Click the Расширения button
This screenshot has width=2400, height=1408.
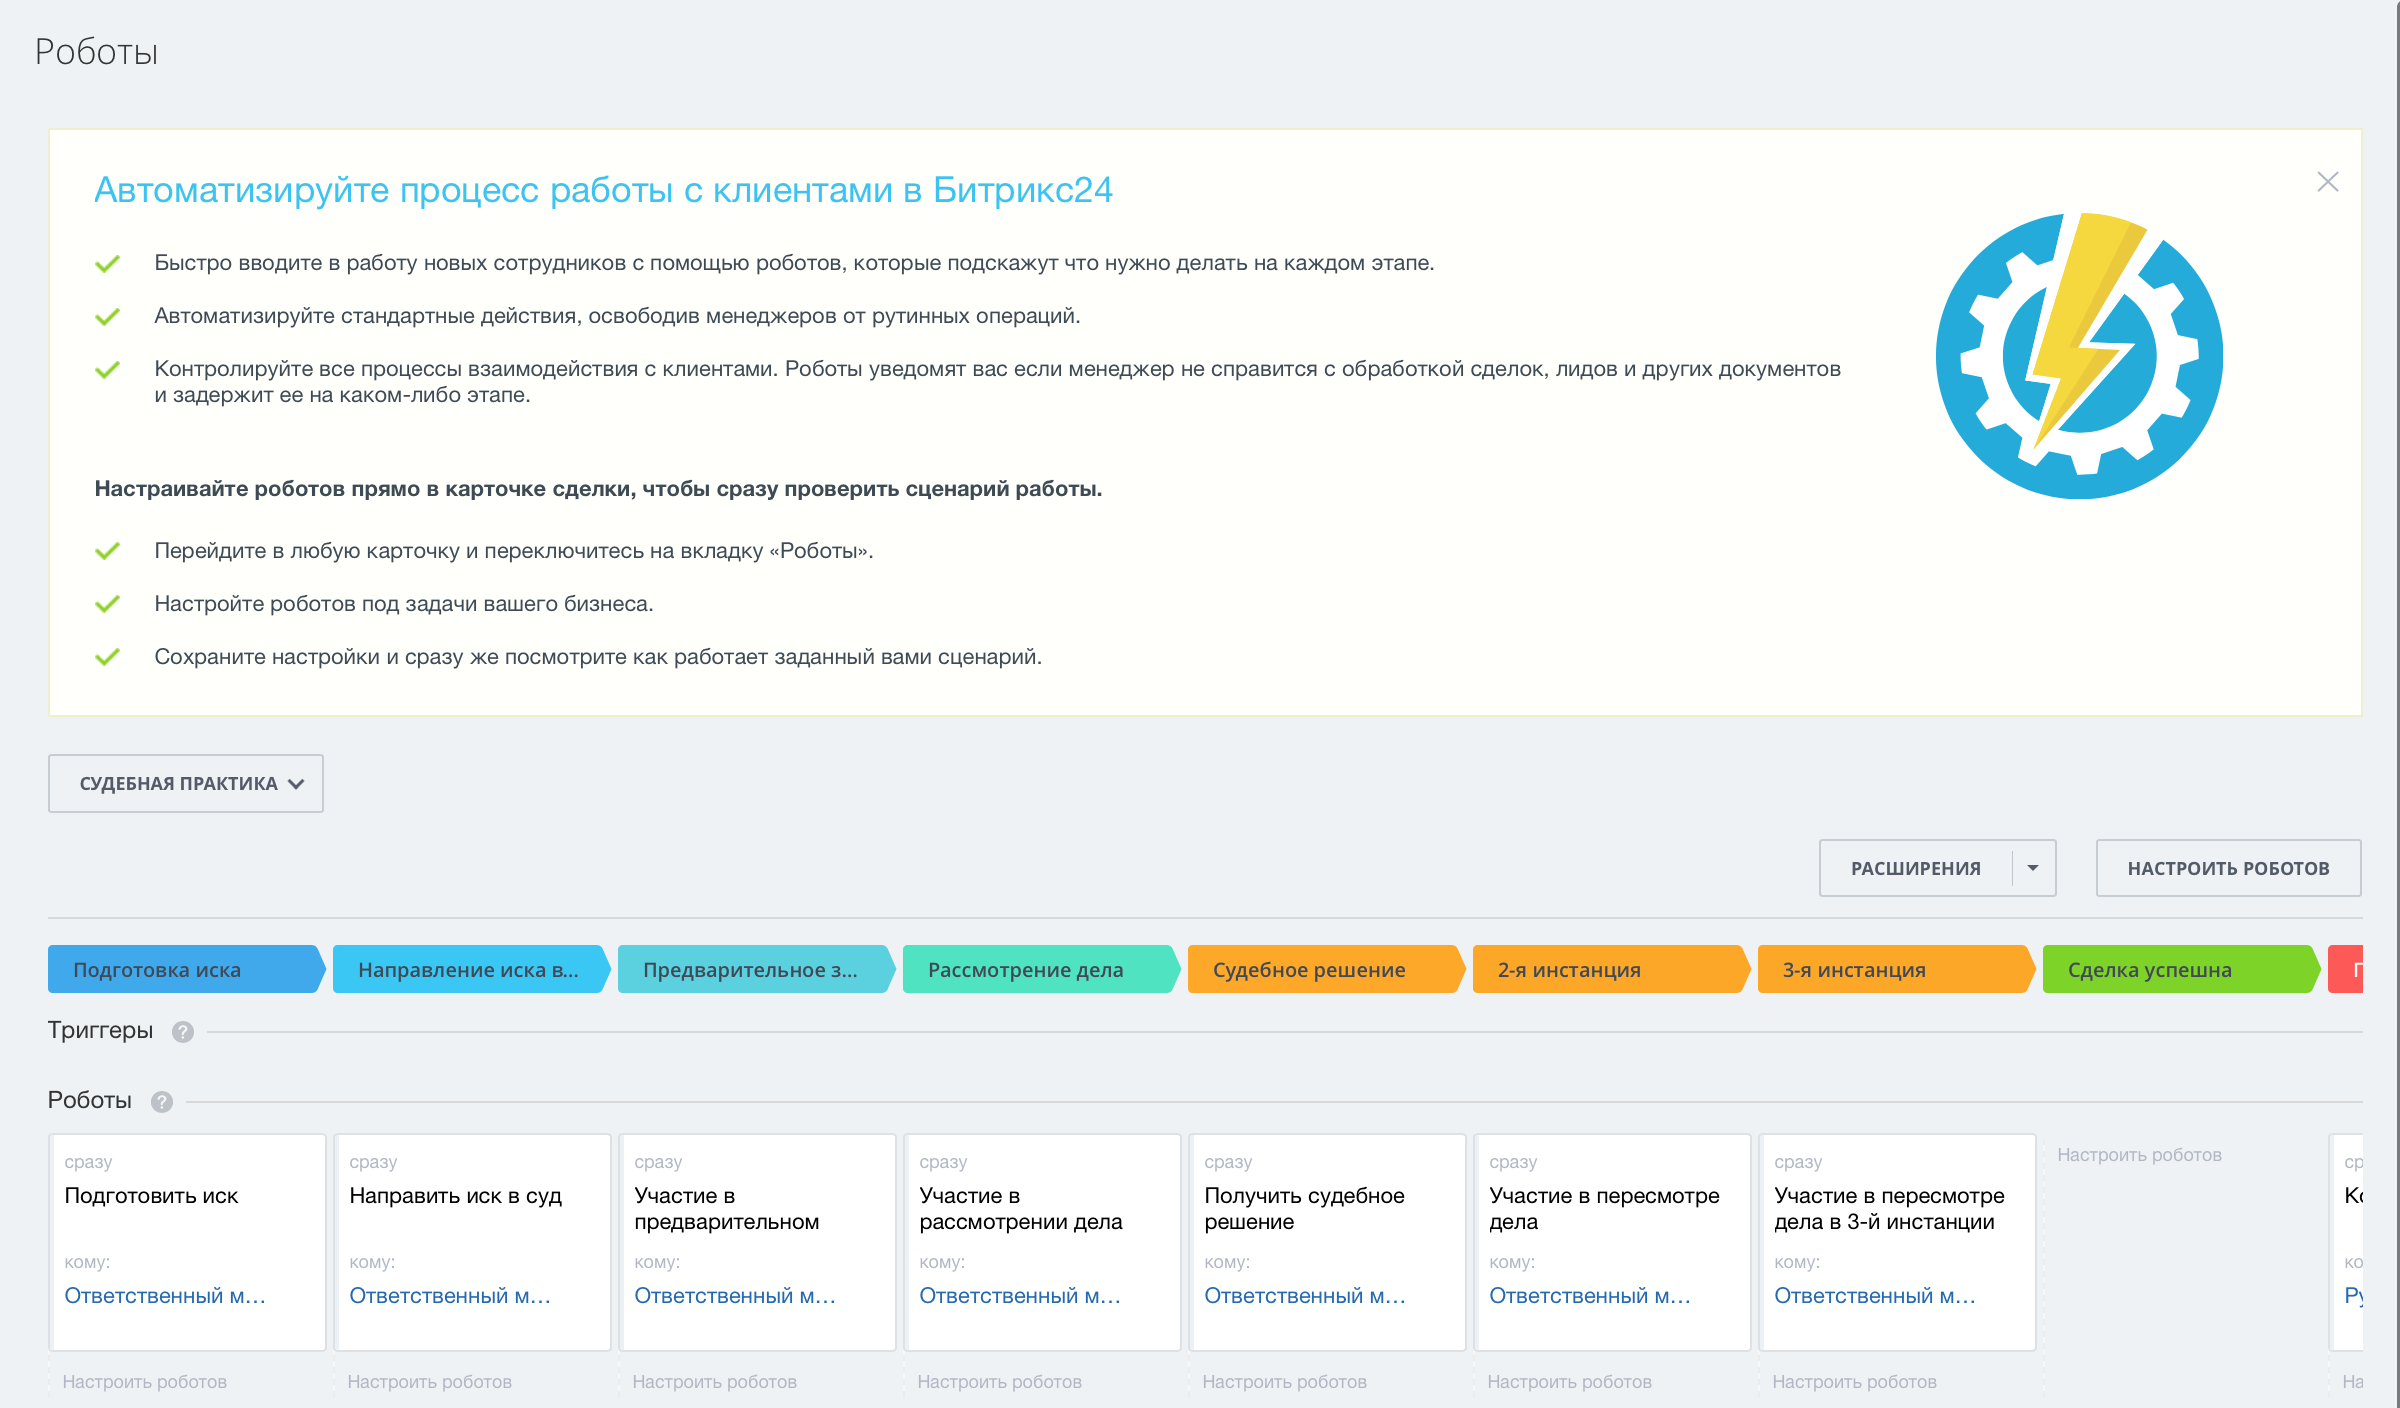[1915, 868]
